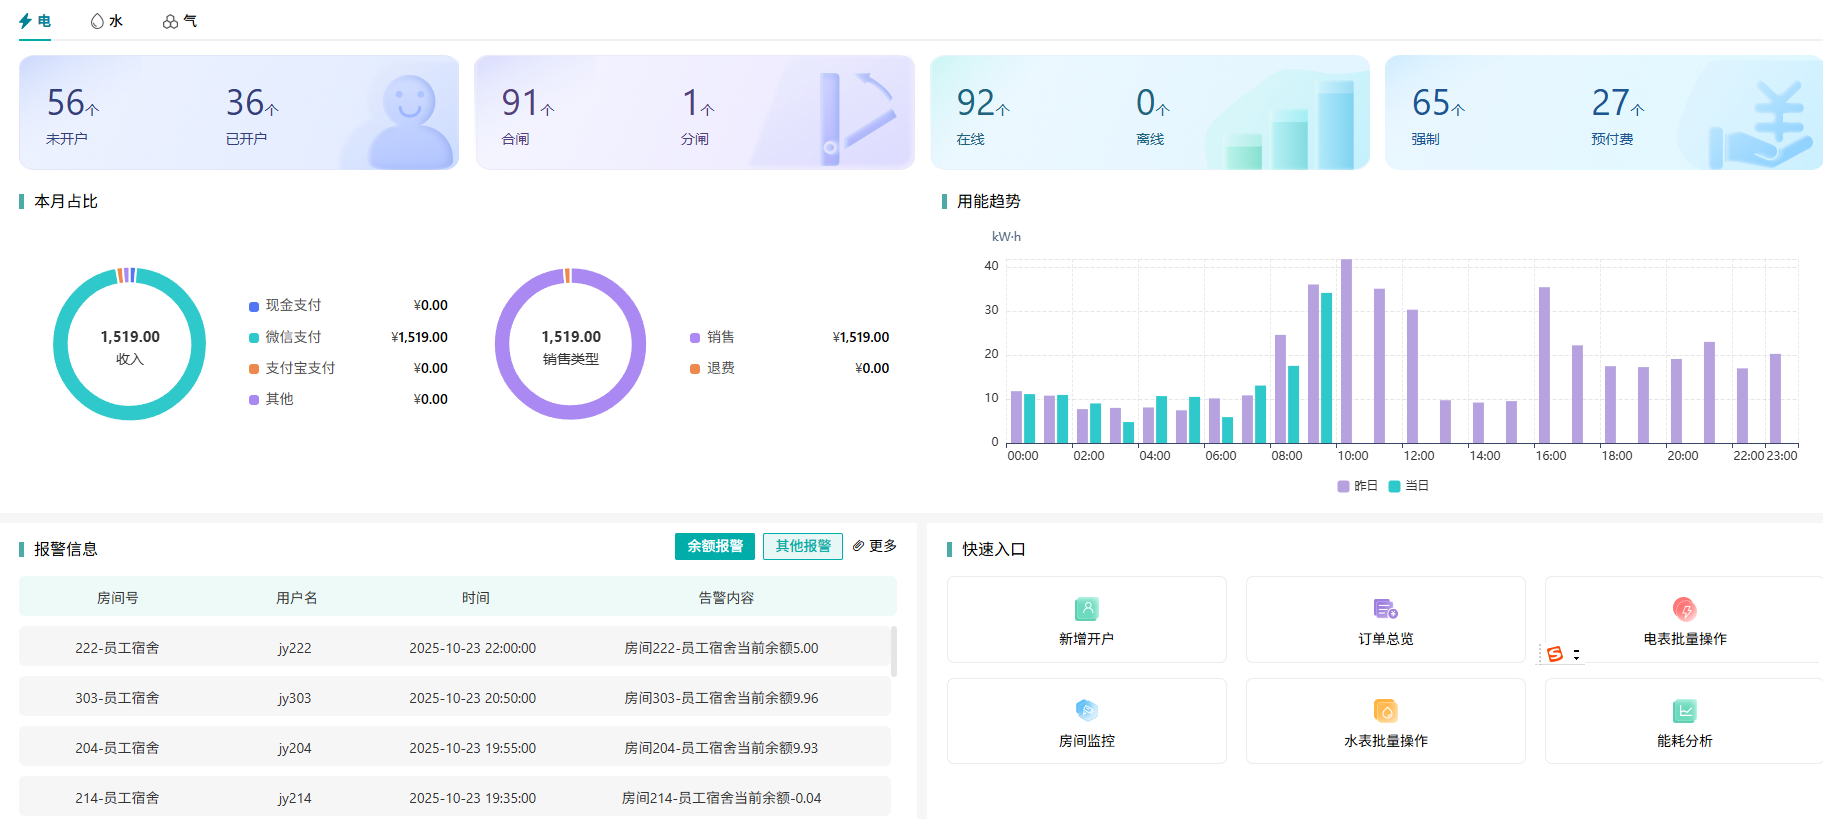Click the 余额报警 button
Screen dimensions: 1823x819
coord(714,546)
